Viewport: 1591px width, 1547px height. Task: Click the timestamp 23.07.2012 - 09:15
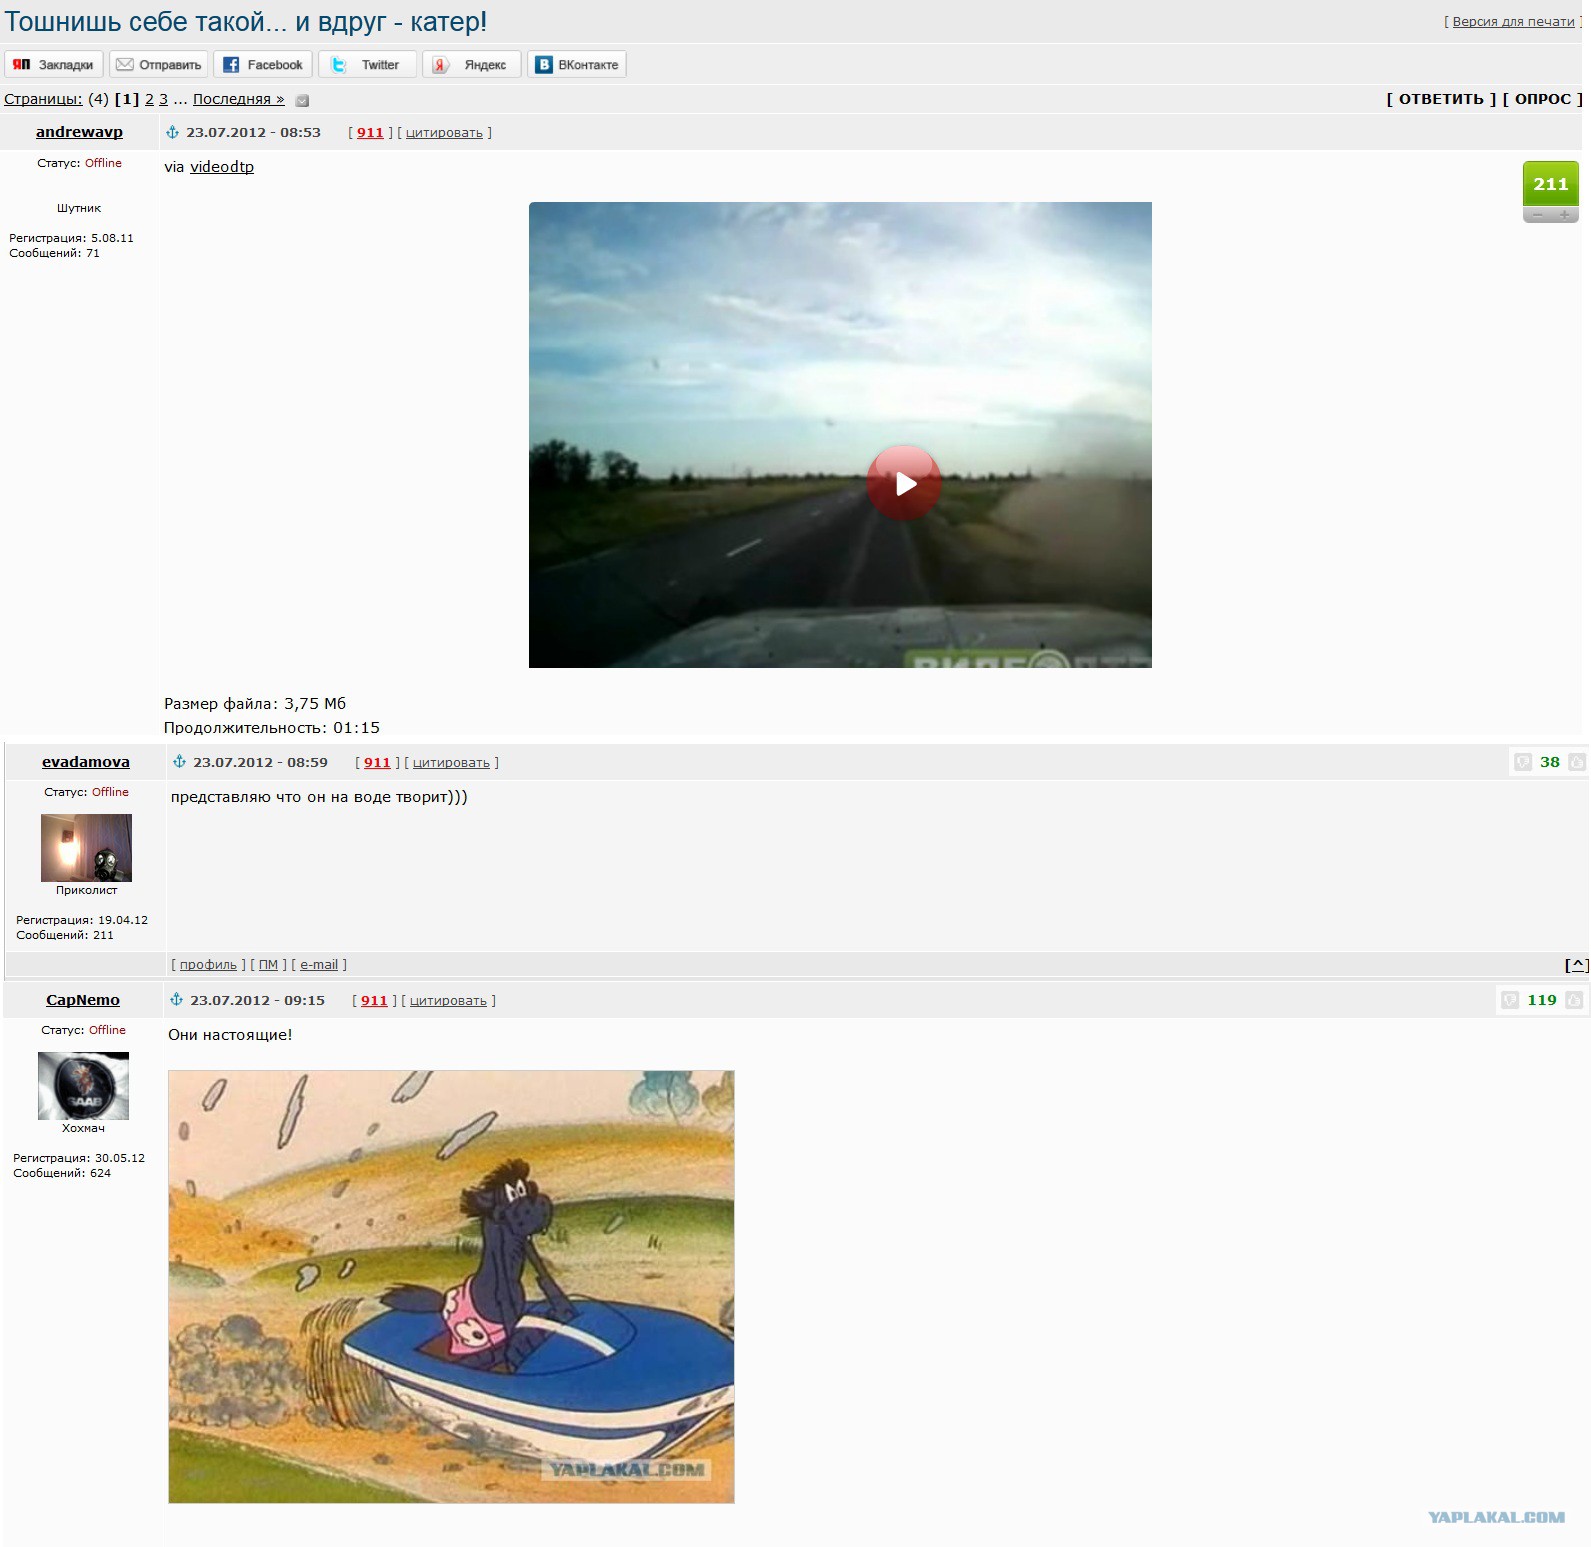point(257,1001)
